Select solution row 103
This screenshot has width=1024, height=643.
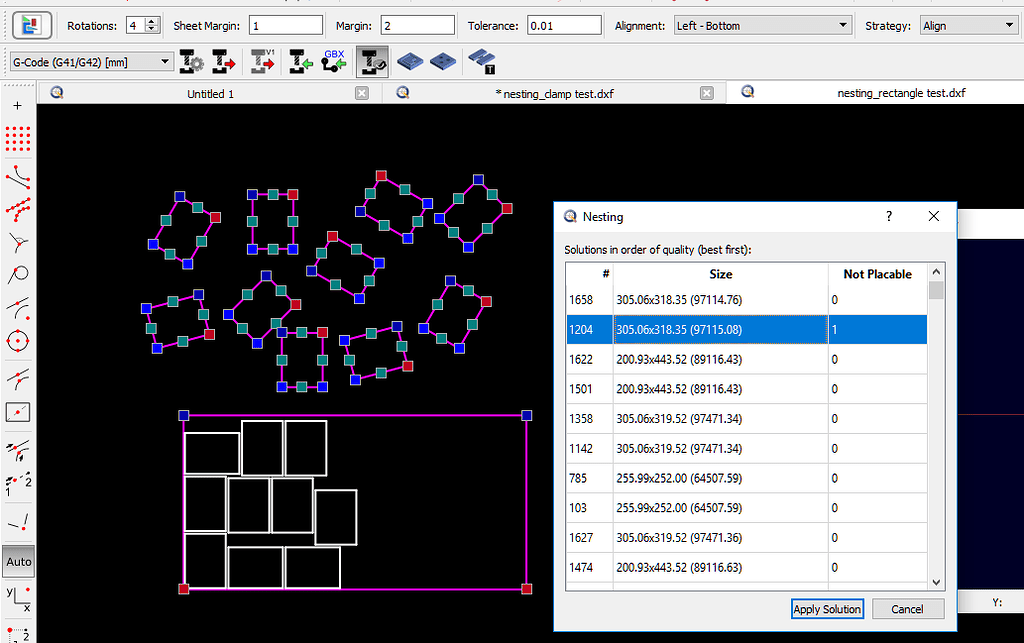(746, 508)
